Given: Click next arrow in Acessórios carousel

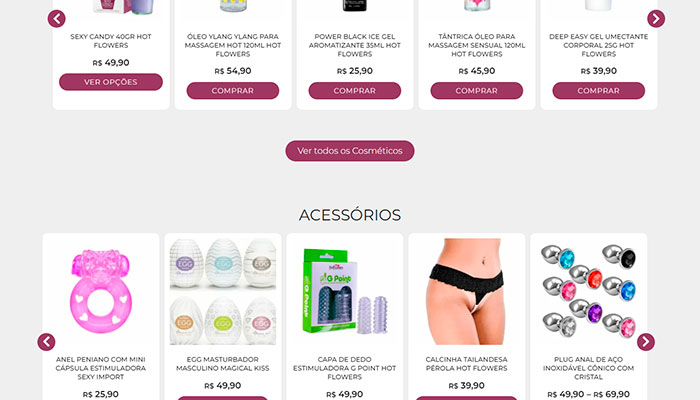Looking at the screenshot, I should (x=646, y=342).
